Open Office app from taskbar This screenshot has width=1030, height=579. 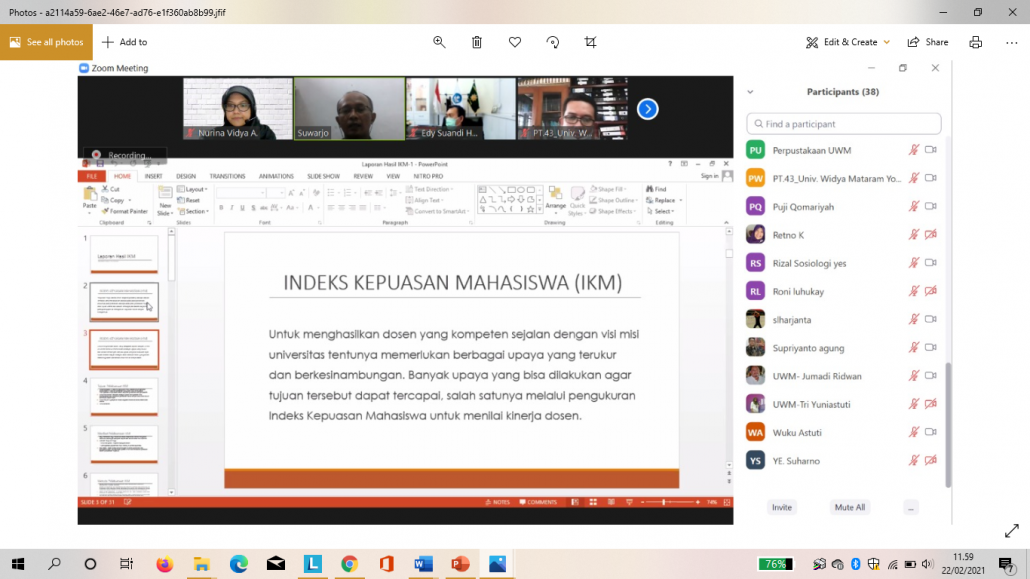[x=386, y=564]
